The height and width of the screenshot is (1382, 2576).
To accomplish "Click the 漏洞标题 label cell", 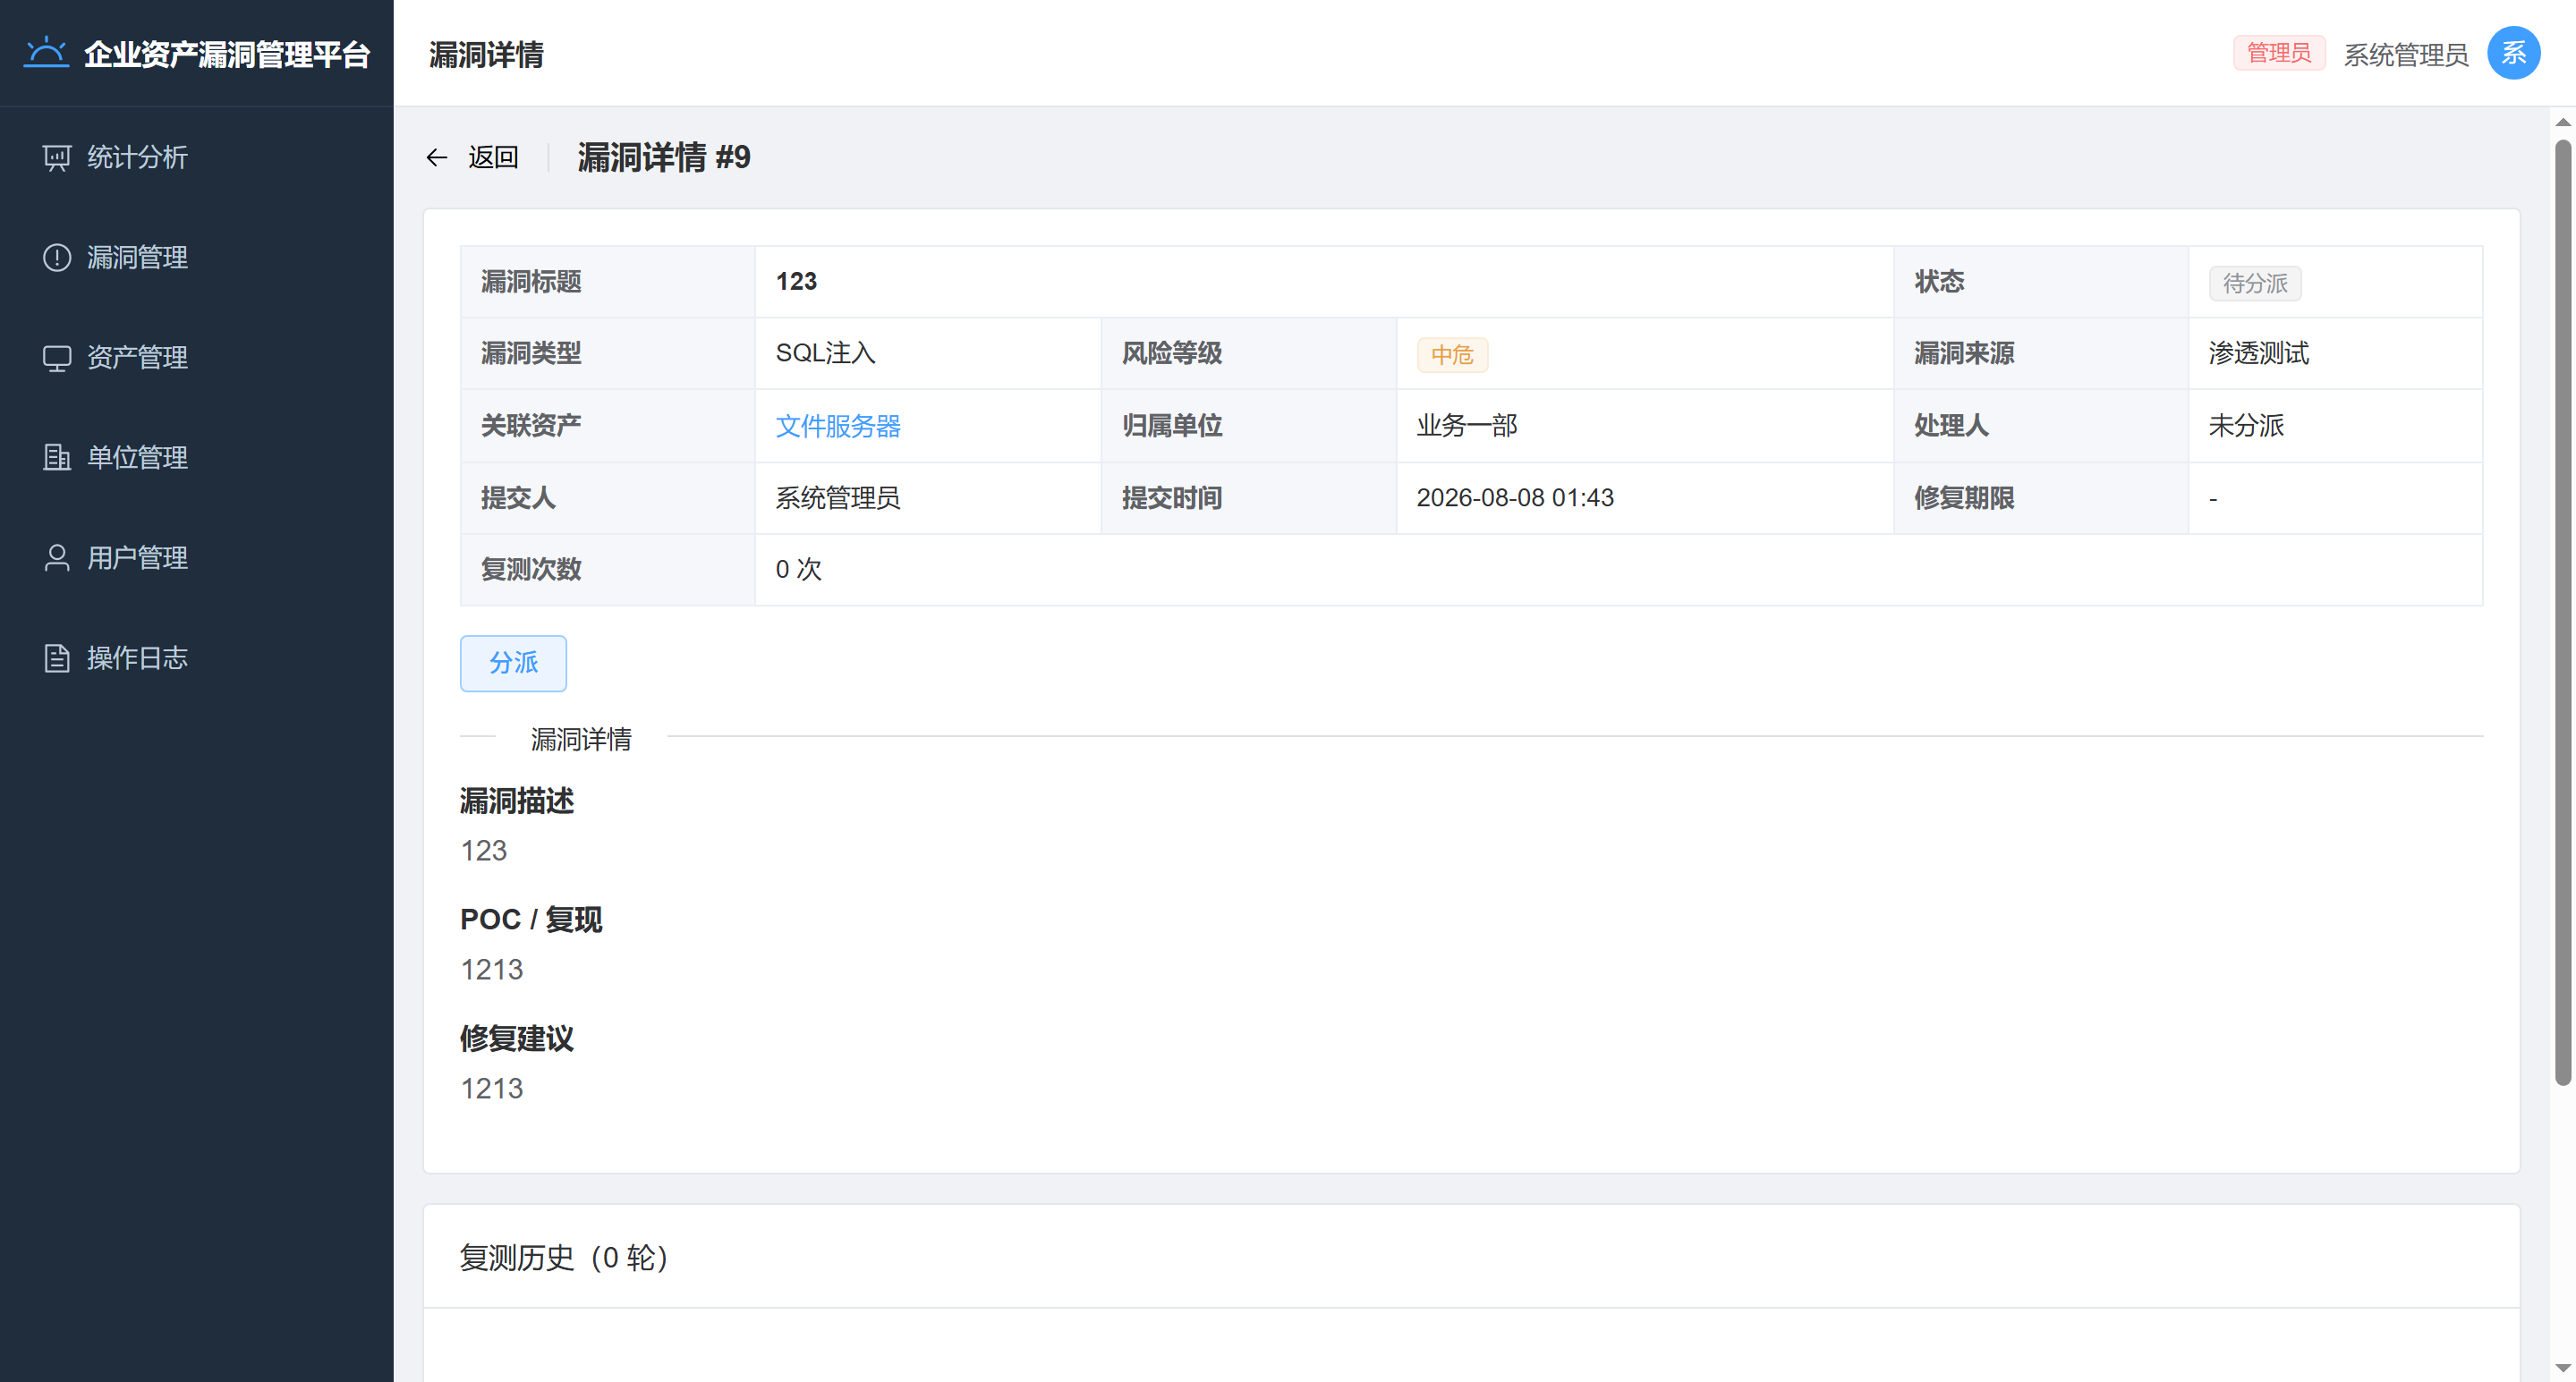I will [x=607, y=282].
